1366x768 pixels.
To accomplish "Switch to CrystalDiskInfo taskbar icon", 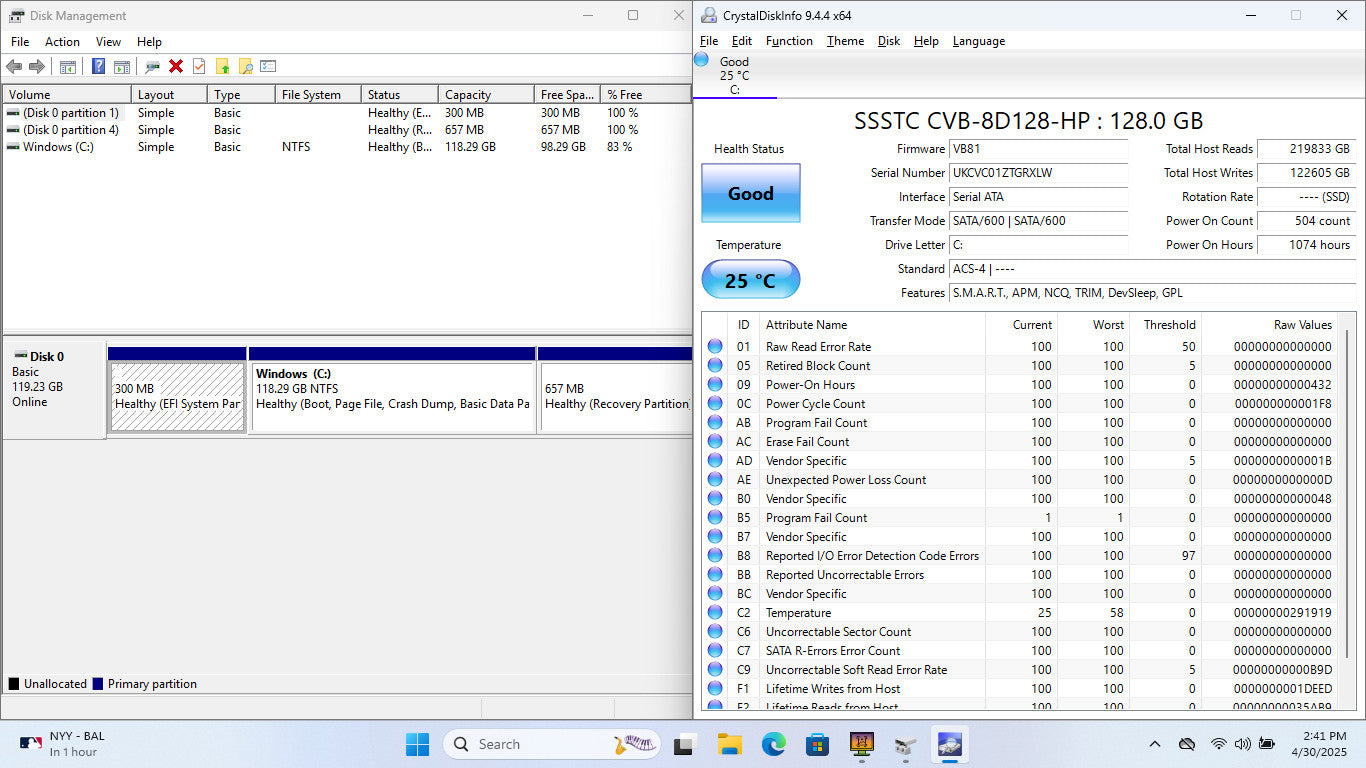I will point(948,744).
